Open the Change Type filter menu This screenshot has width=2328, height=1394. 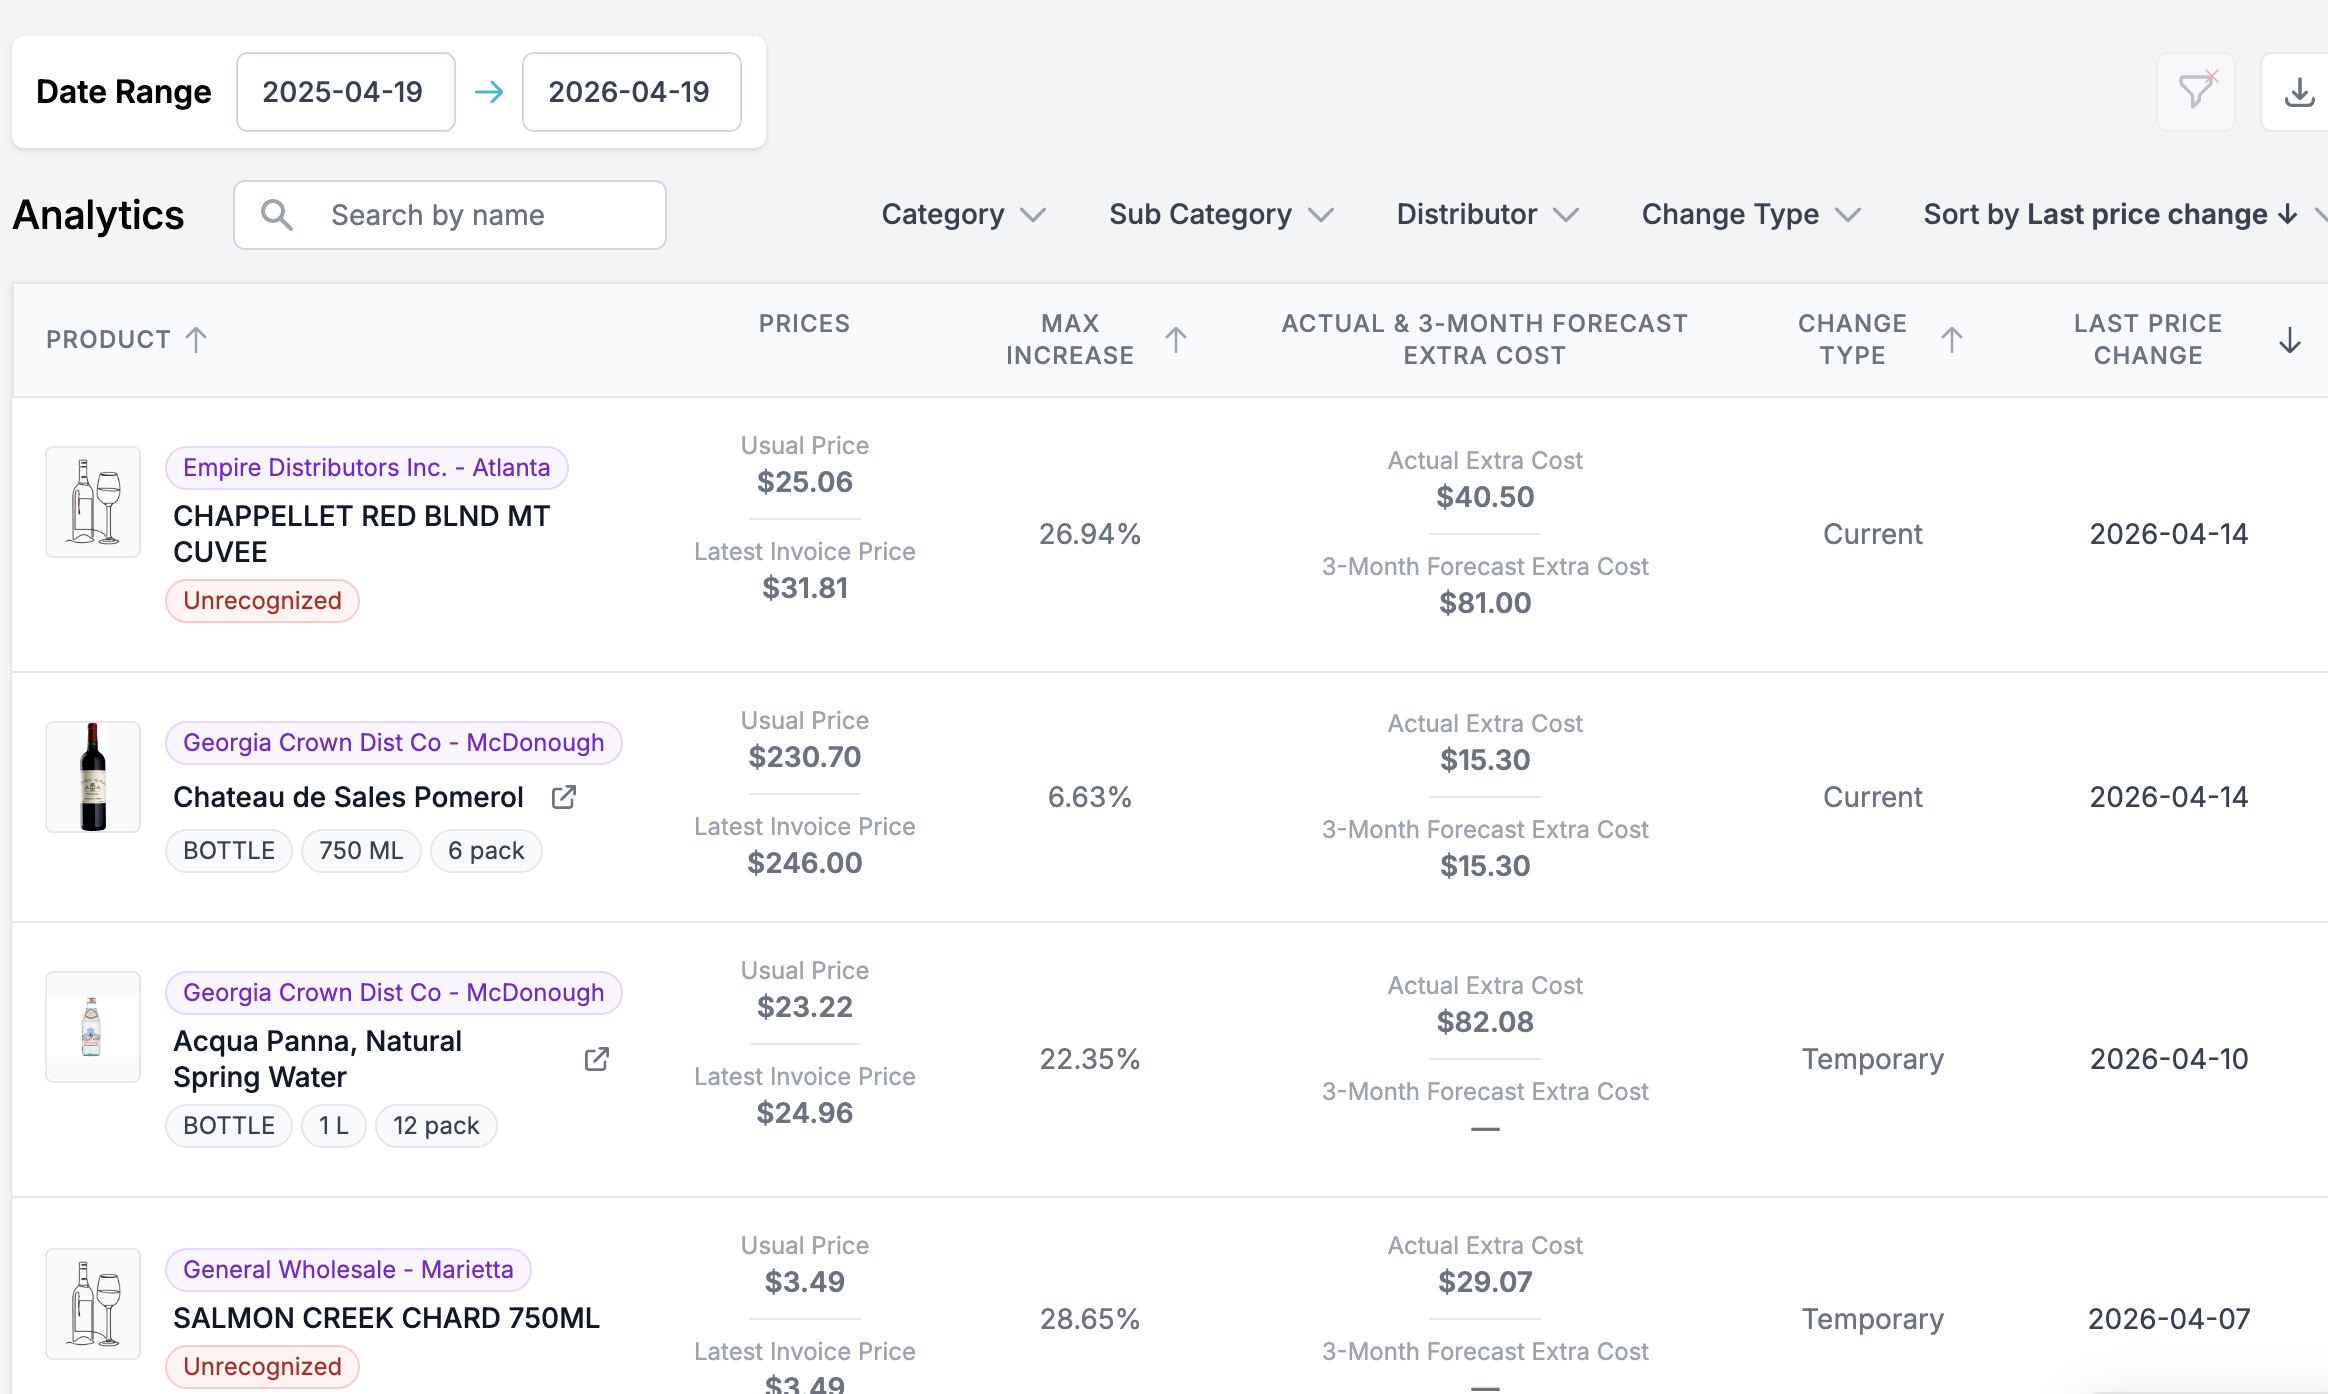point(1749,214)
